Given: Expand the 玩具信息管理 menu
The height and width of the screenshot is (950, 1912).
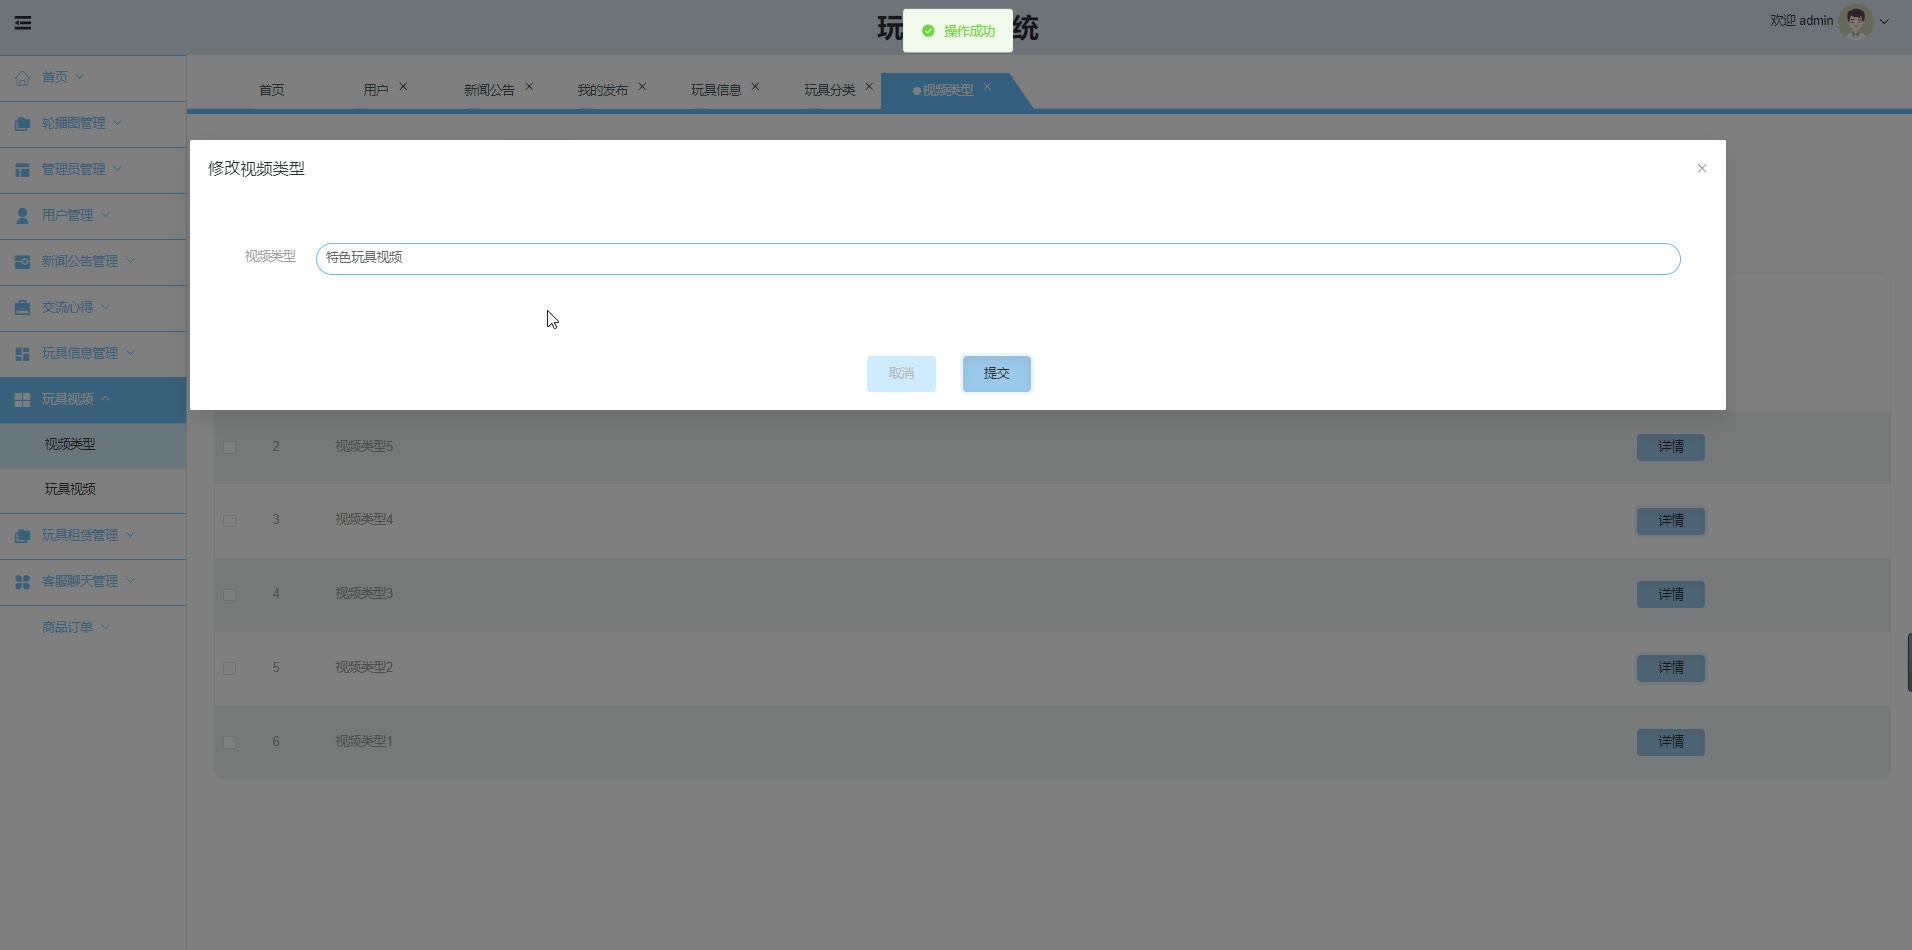Looking at the screenshot, I should click(130, 353).
